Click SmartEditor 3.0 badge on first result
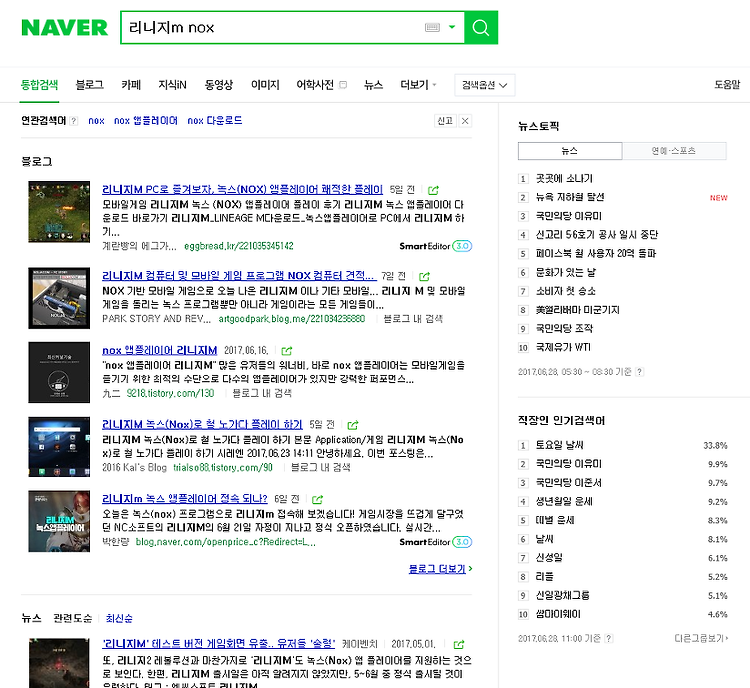Viewport: 750px width, 688px height. [x=436, y=246]
